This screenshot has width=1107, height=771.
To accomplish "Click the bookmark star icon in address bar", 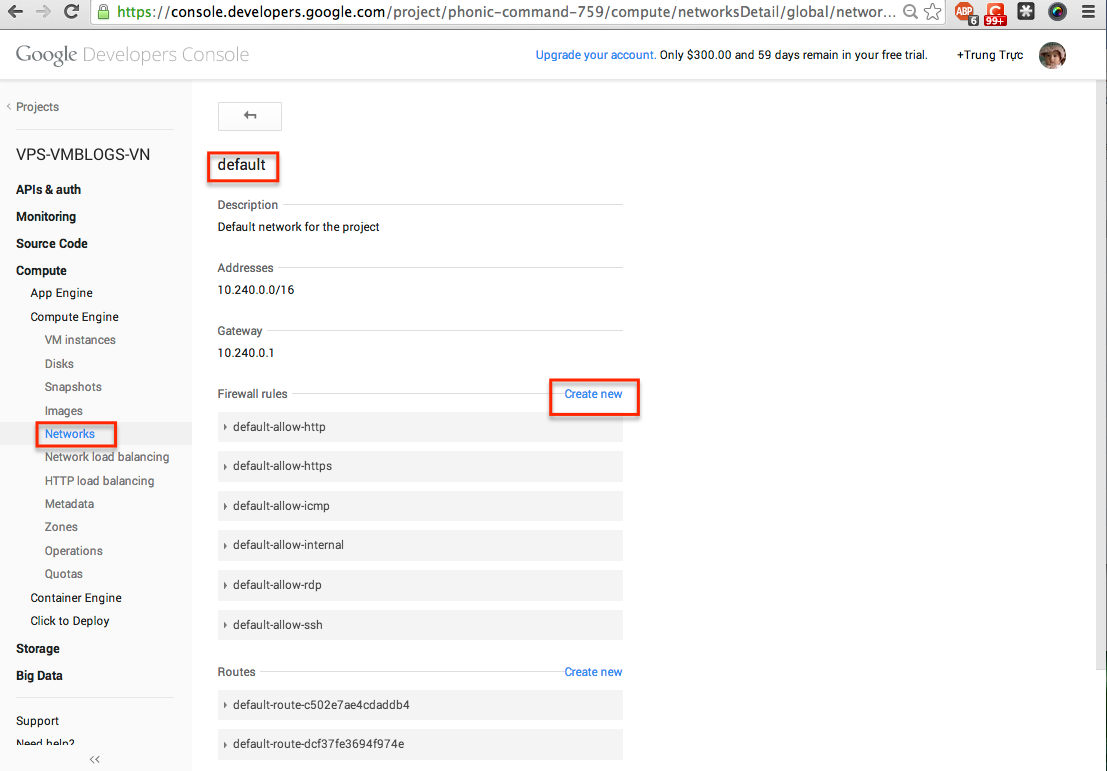I will click(x=932, y=13).
